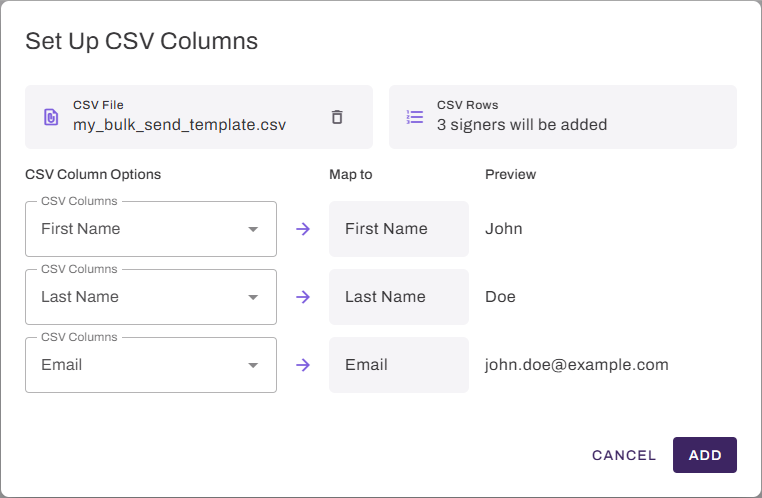
Task: Click the CSV Rows list icon
Action: [x=415, y=117]
